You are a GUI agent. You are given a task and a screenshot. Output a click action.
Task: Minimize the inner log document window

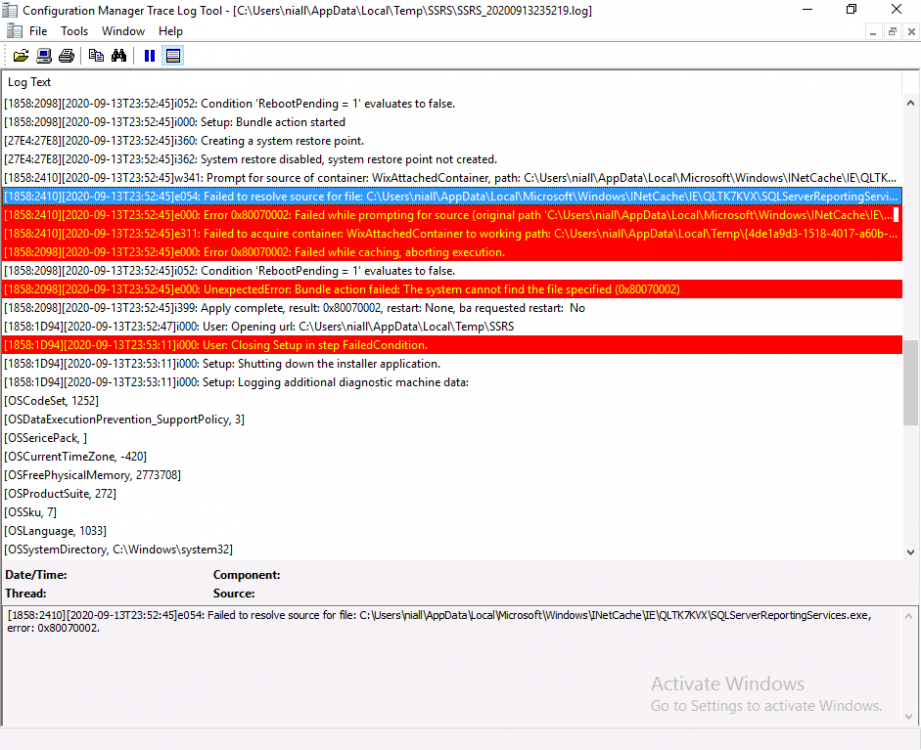tap(873, 32)
